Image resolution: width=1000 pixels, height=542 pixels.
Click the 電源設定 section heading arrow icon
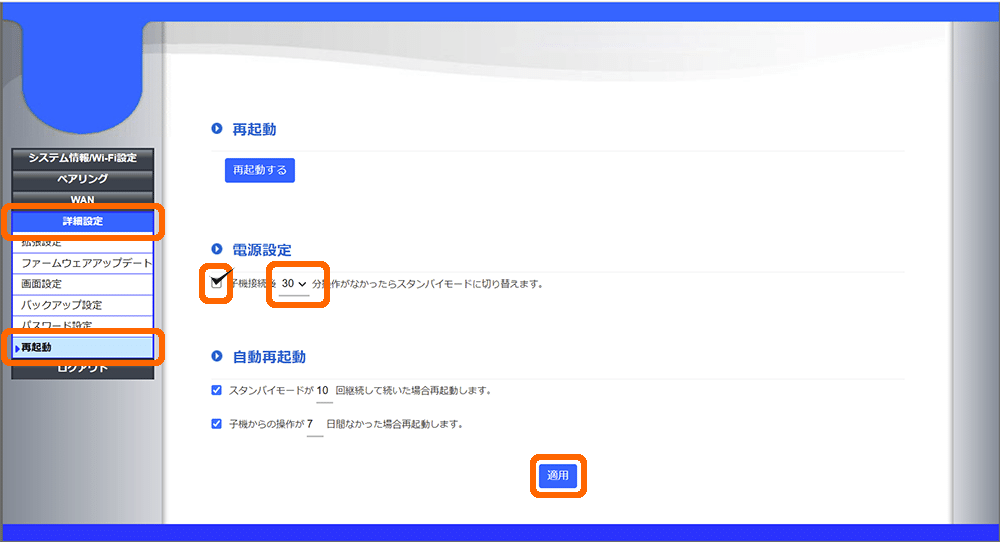[x=216, y=249]
